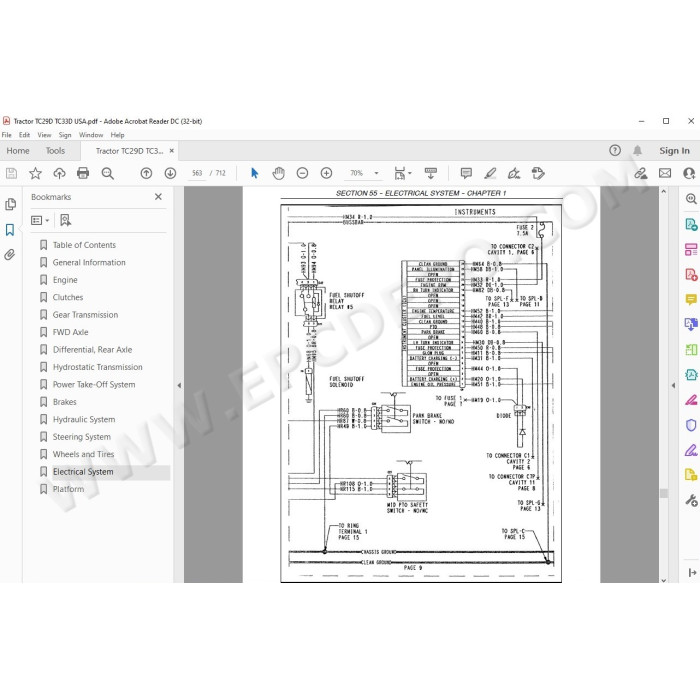Share a link to the file
Image resolution: width=700 pixels, height=700 pixels.
[641, 173]
